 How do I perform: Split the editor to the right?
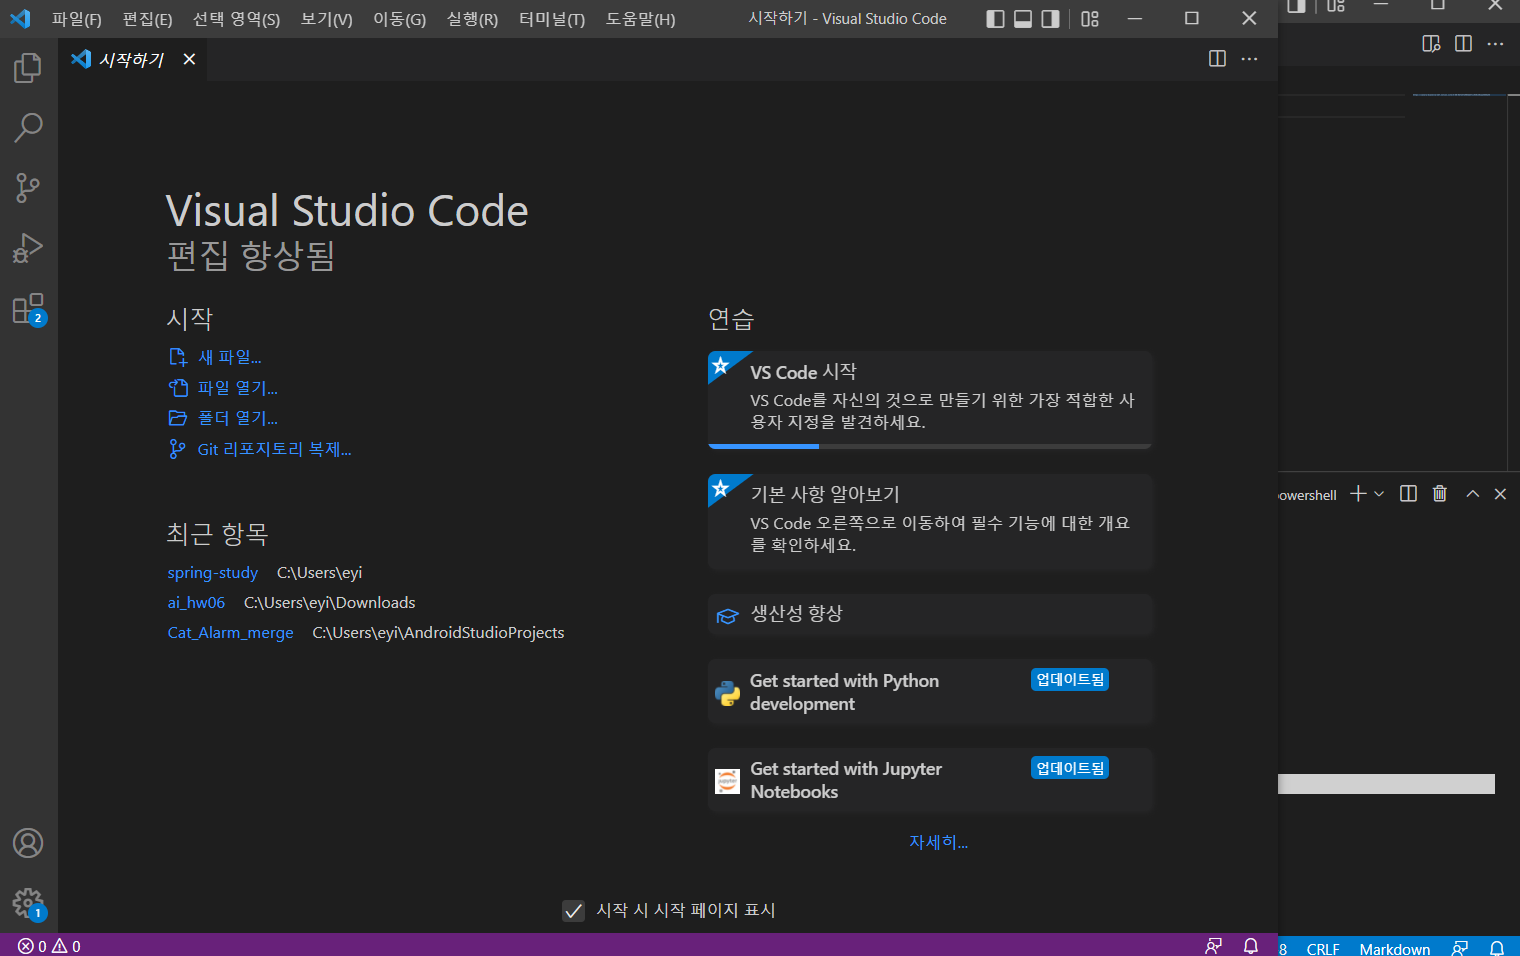[x=1217, y=59]
